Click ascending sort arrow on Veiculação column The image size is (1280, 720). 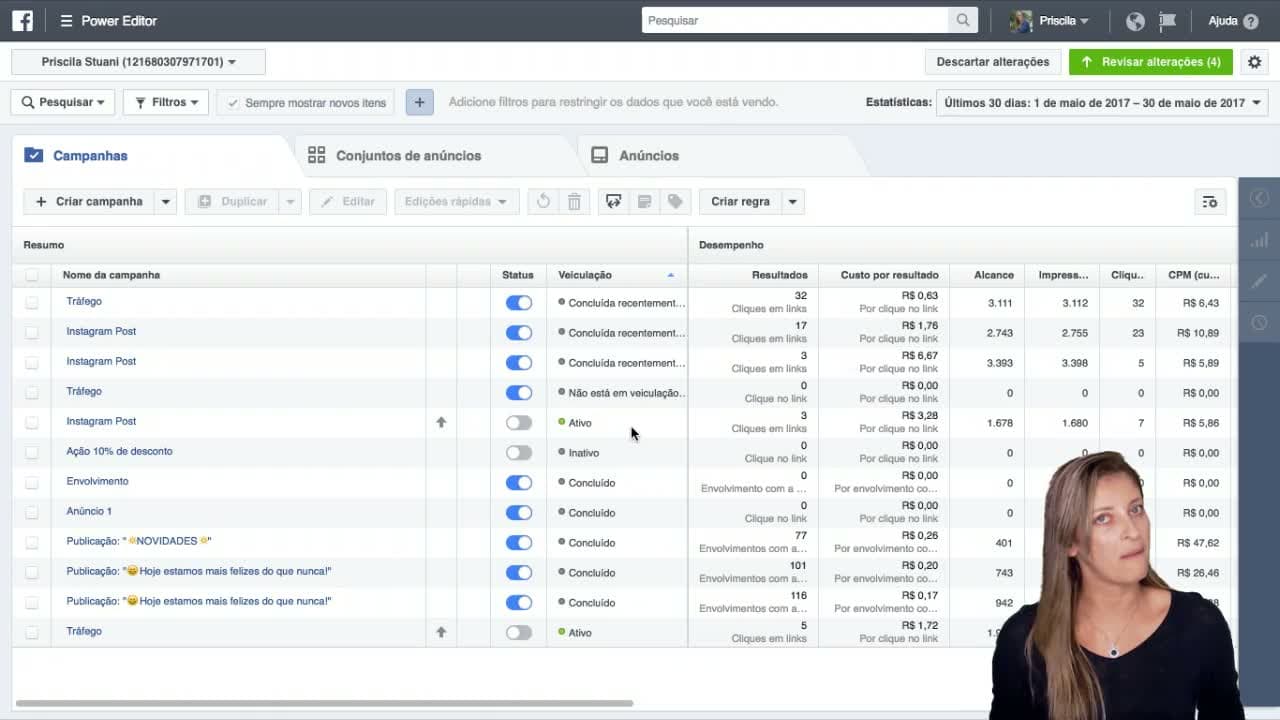pyautogui.click(x=671, y=275)
